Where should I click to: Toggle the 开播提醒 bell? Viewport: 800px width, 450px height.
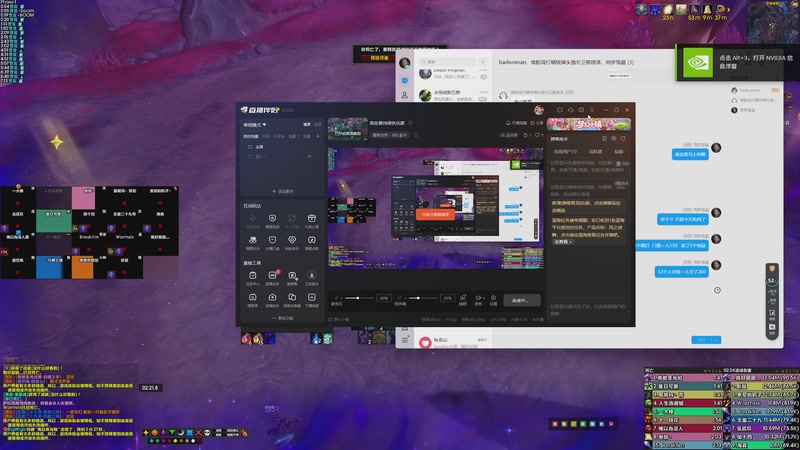tap(516, 123)
